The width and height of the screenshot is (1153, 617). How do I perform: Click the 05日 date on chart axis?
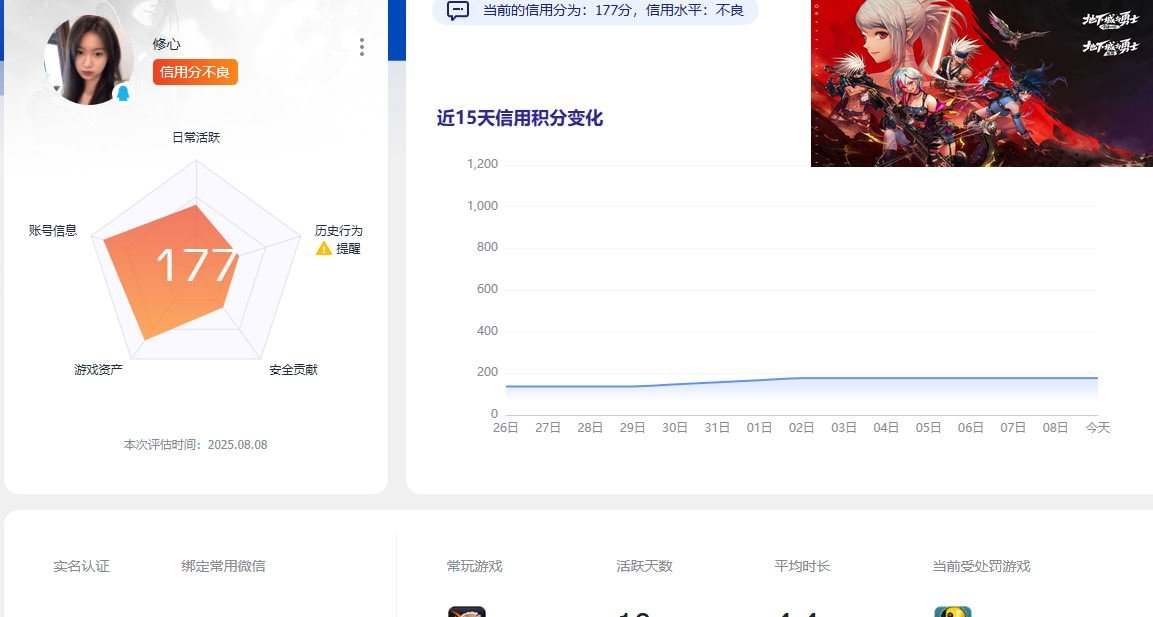928,427
